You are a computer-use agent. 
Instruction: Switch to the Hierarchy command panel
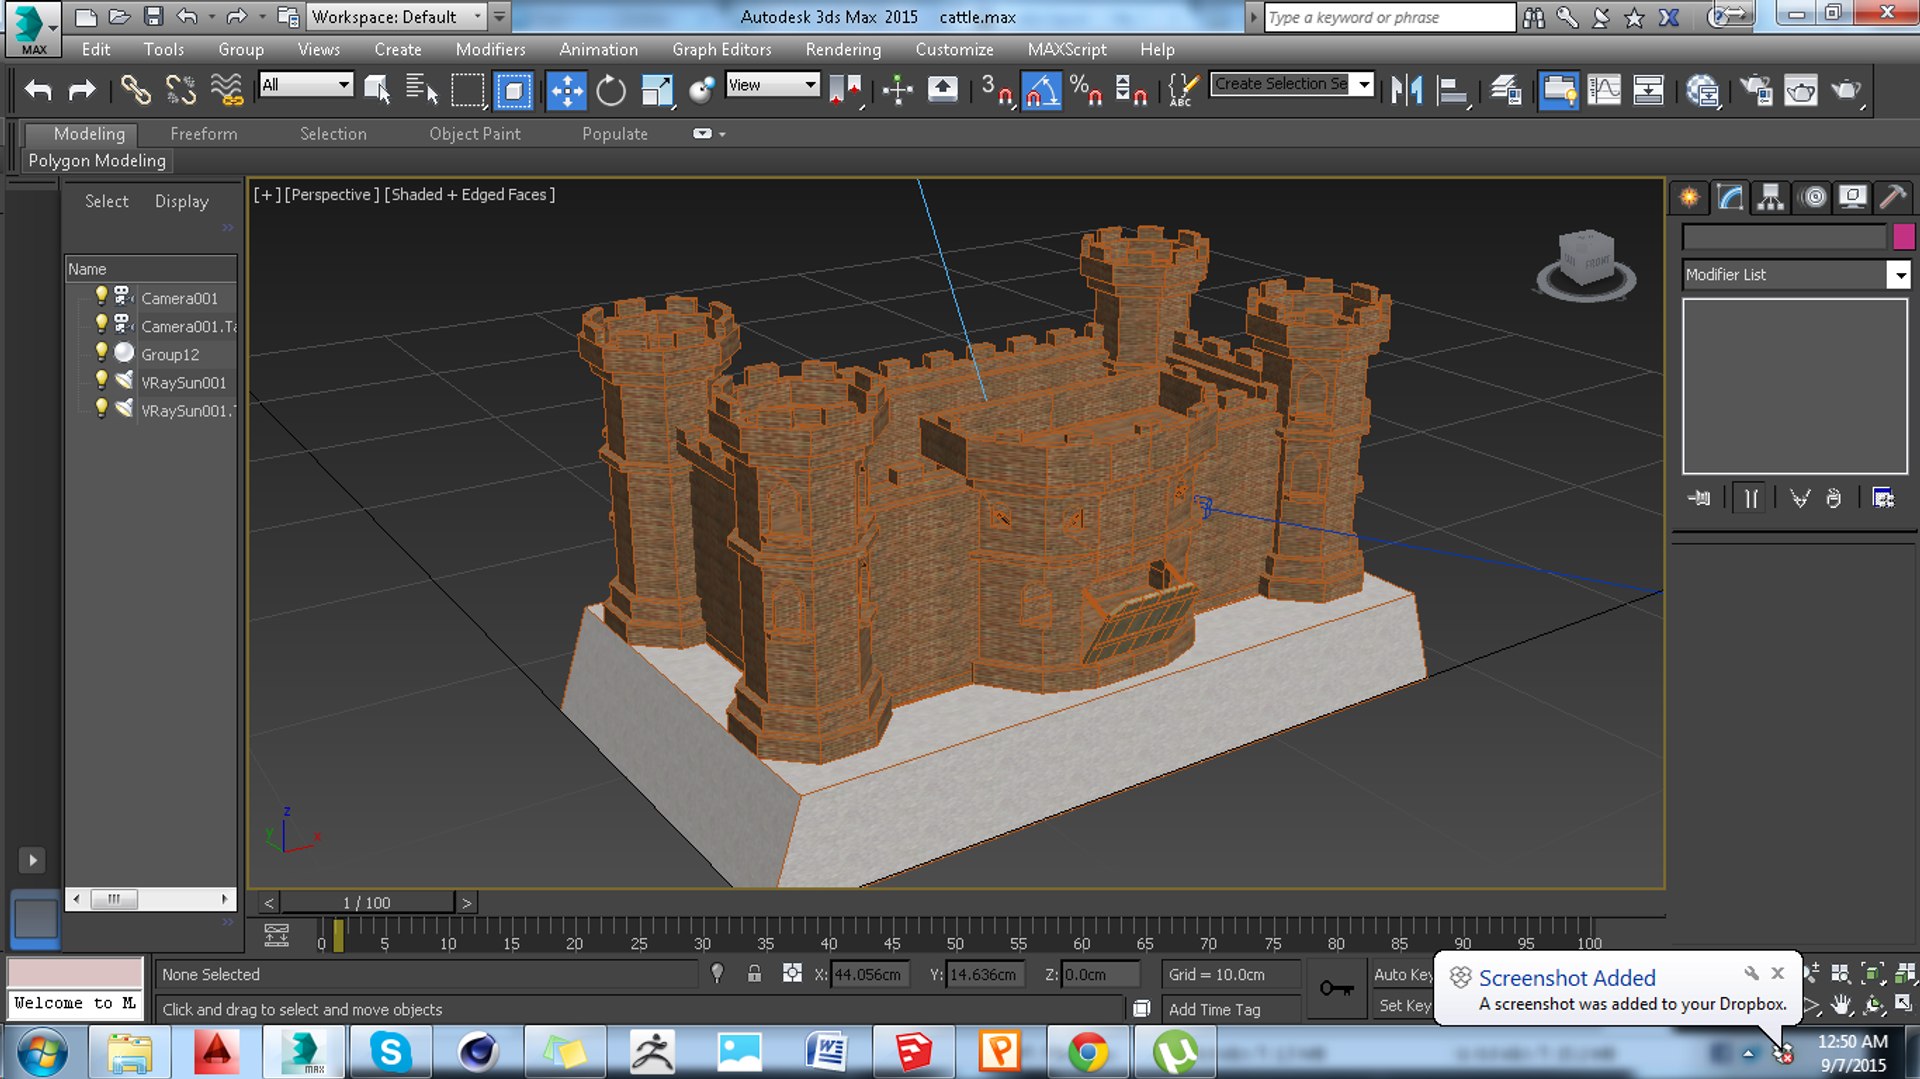coord(1770,197)
